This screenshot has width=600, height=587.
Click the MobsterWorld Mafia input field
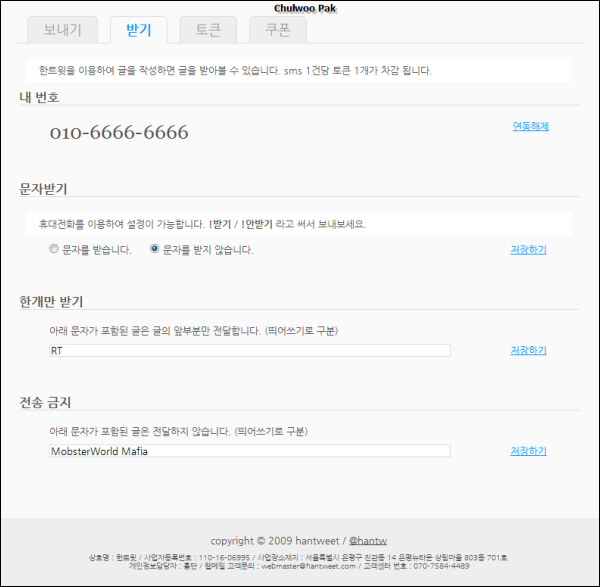click(250, 451)
